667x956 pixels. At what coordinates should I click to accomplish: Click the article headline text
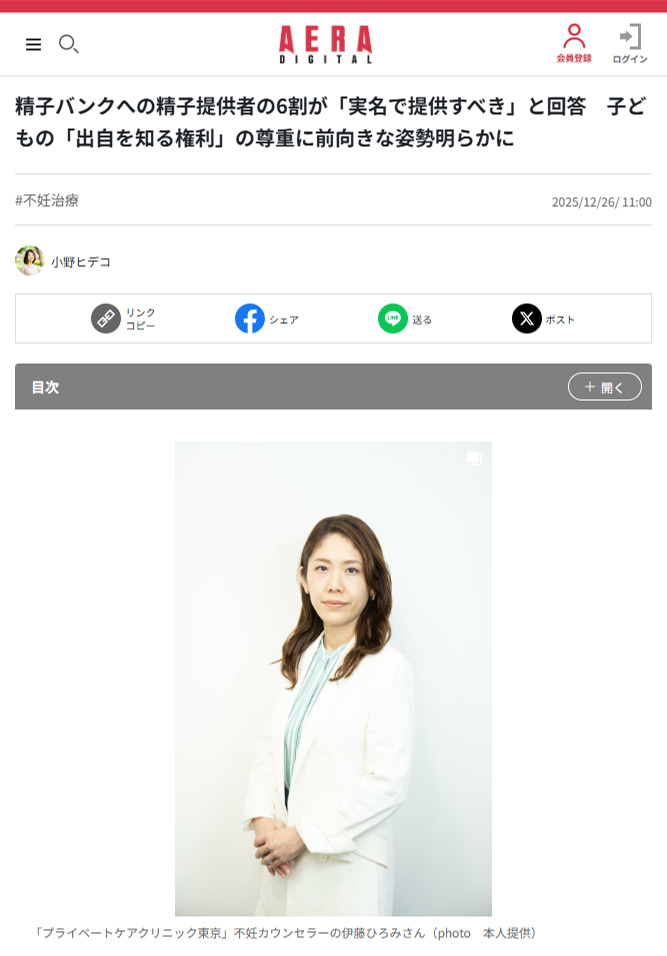click(330, 122)
